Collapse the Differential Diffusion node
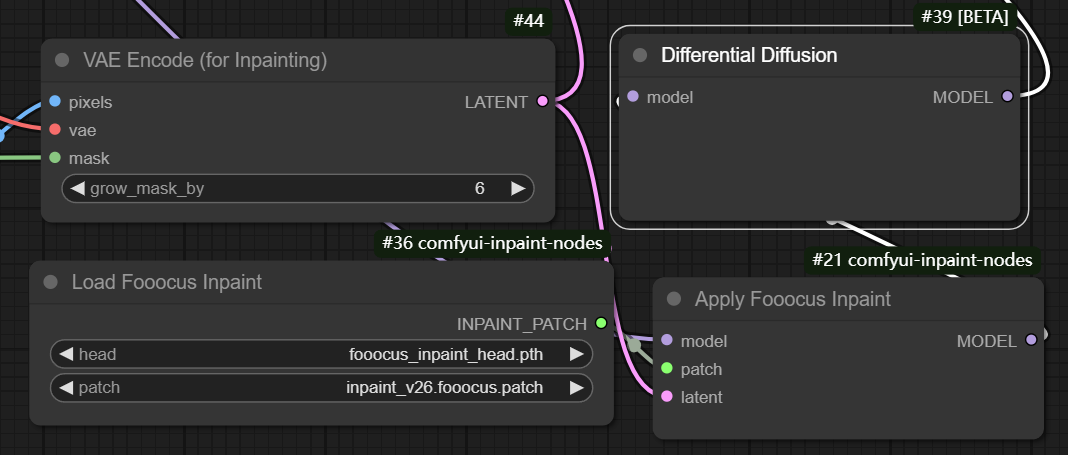Screen dimensions: 1068x455 click(x=640, y=55)
